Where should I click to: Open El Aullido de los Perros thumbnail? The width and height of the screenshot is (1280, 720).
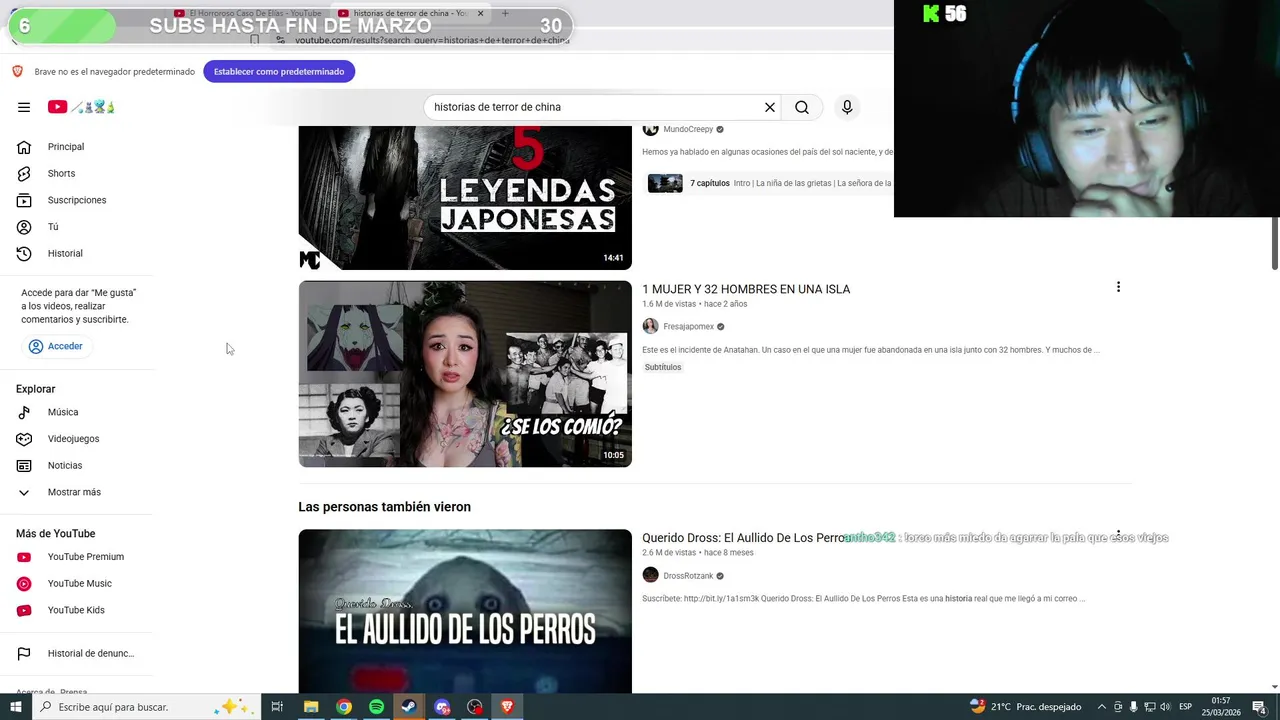coord(465,611)
